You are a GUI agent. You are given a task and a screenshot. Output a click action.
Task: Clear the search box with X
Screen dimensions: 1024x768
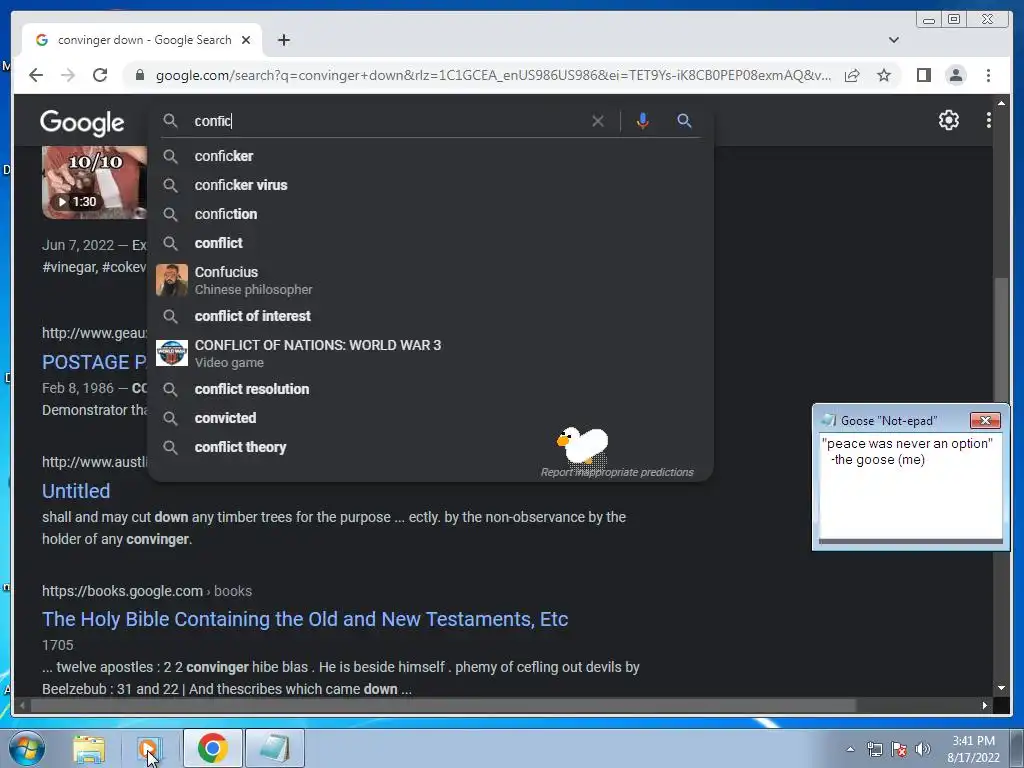click(598, 121)
